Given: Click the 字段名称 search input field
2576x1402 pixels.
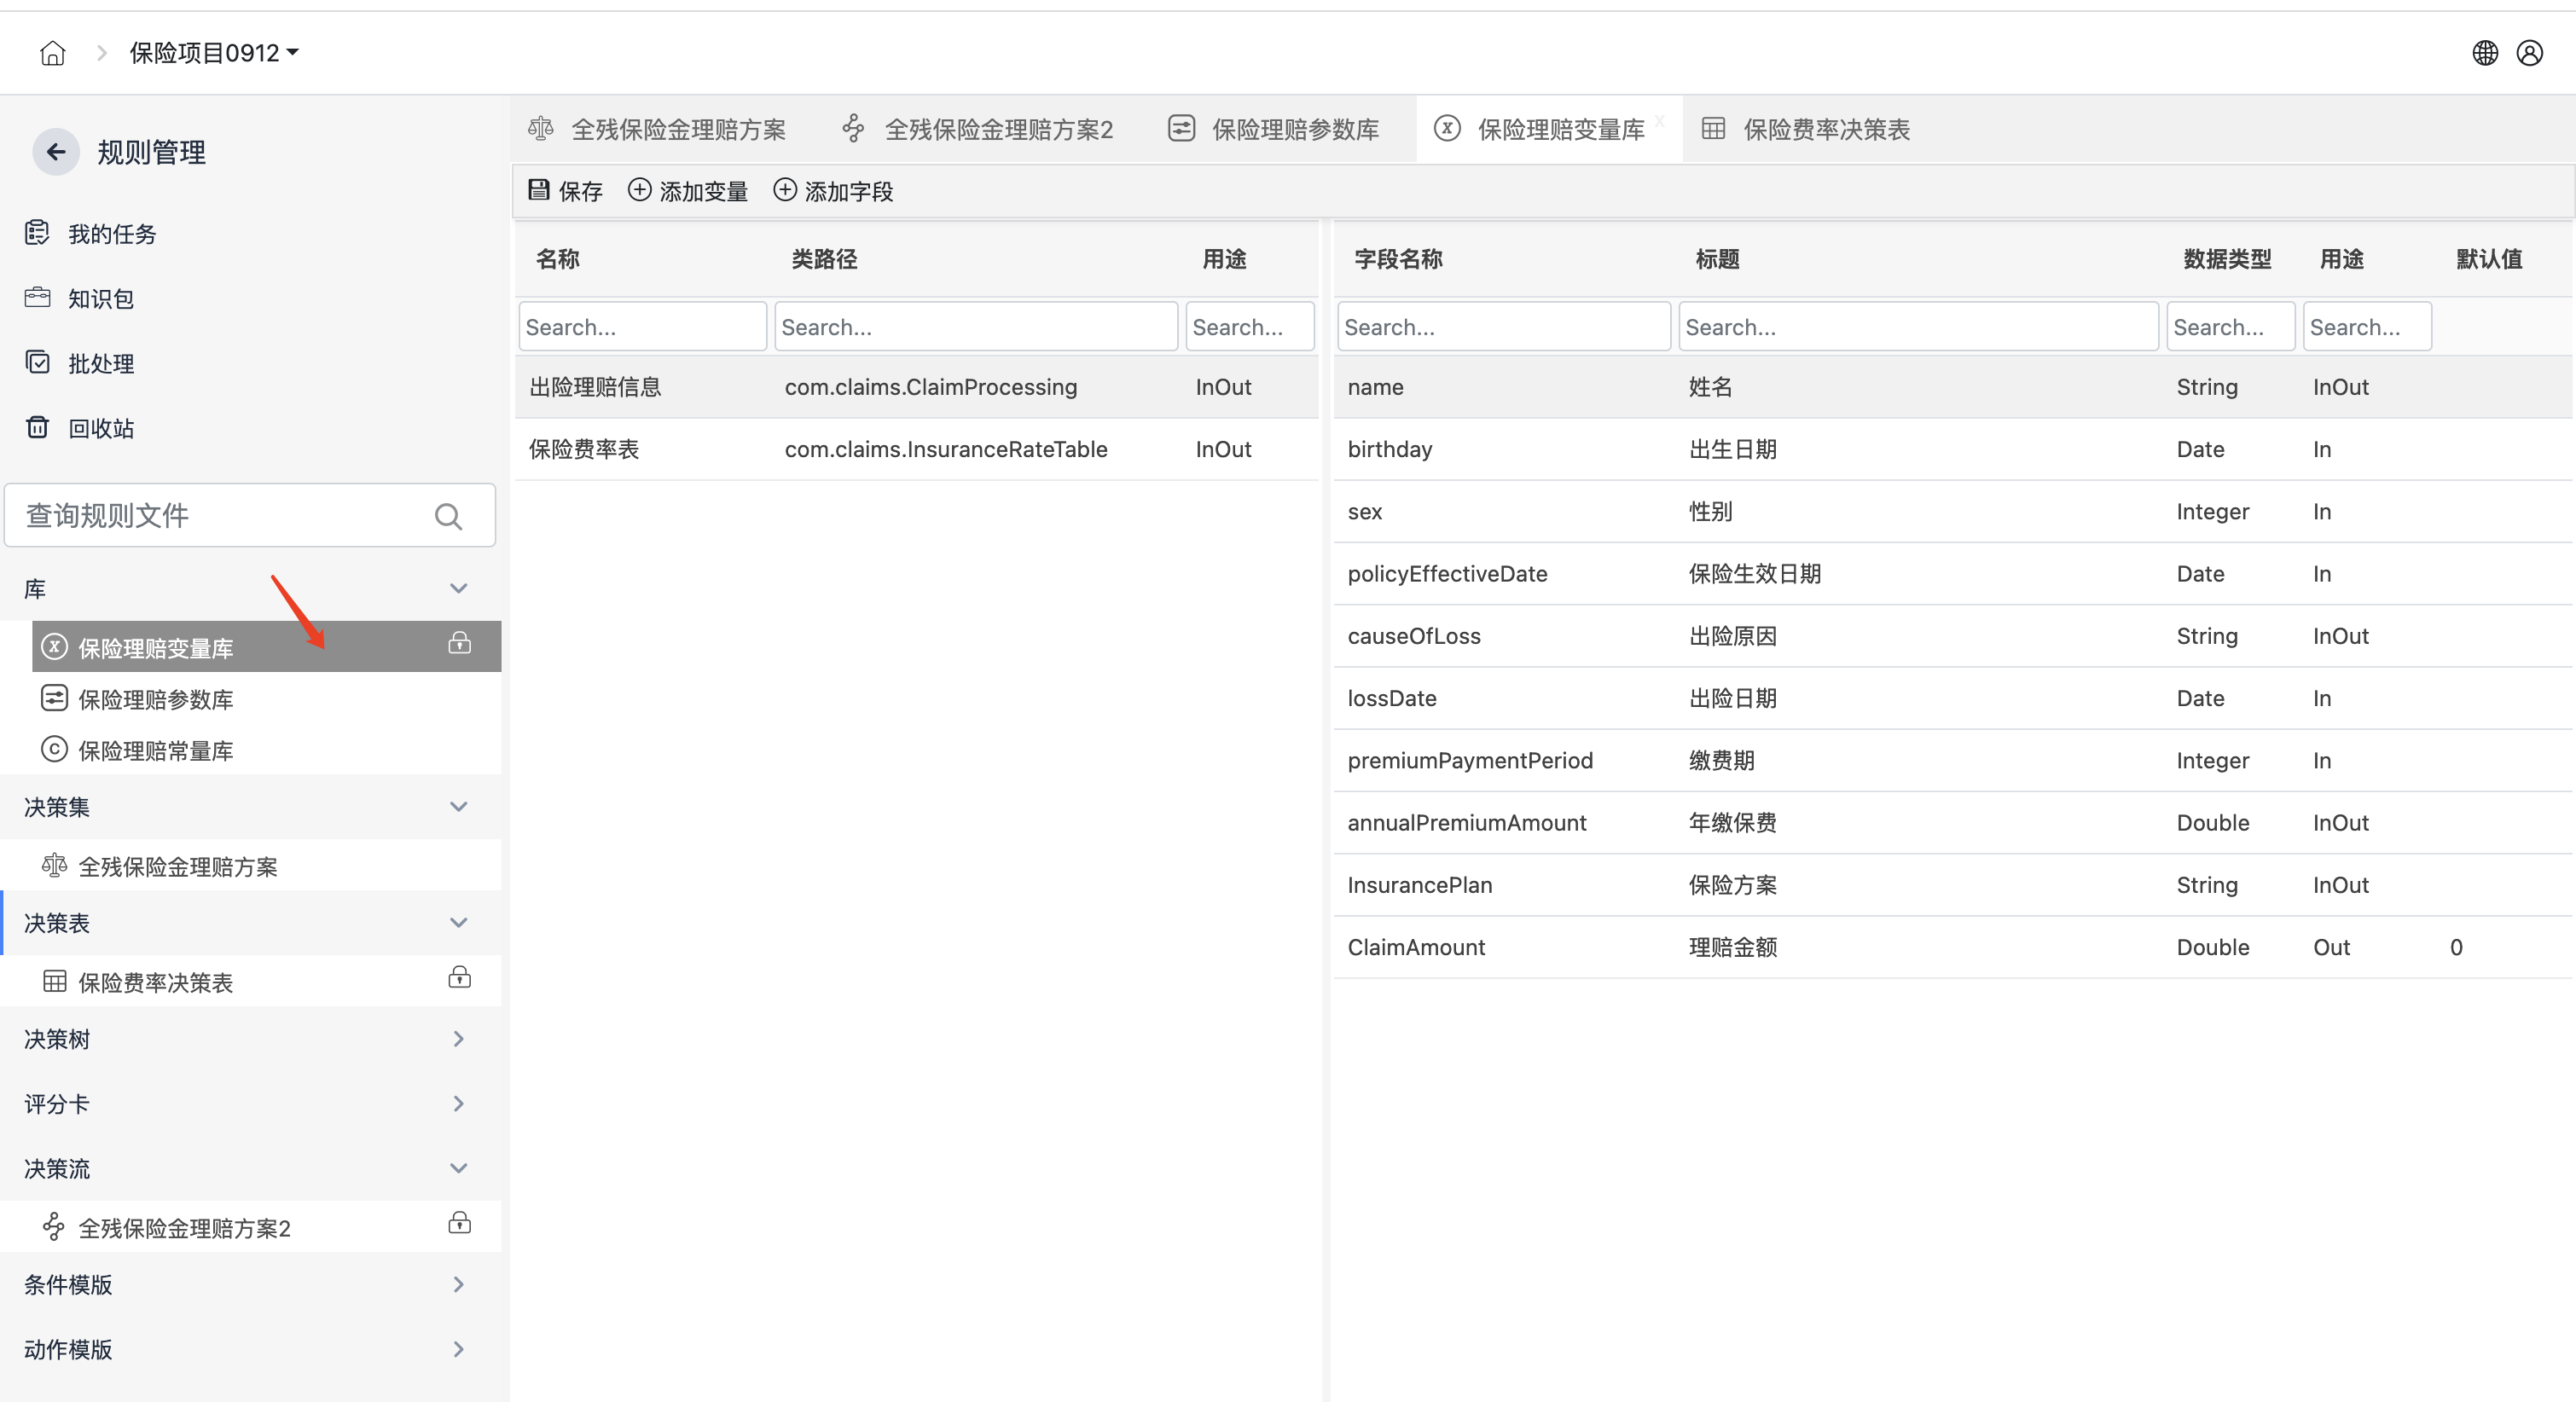Looking at the screenshot, I should coord(1502,327).
